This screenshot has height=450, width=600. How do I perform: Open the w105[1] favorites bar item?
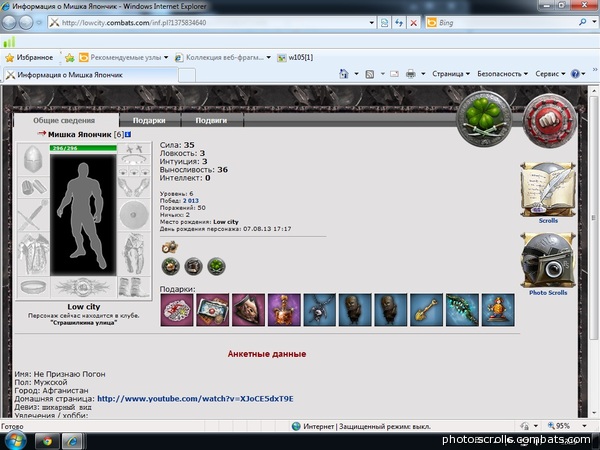pos(295,57)
